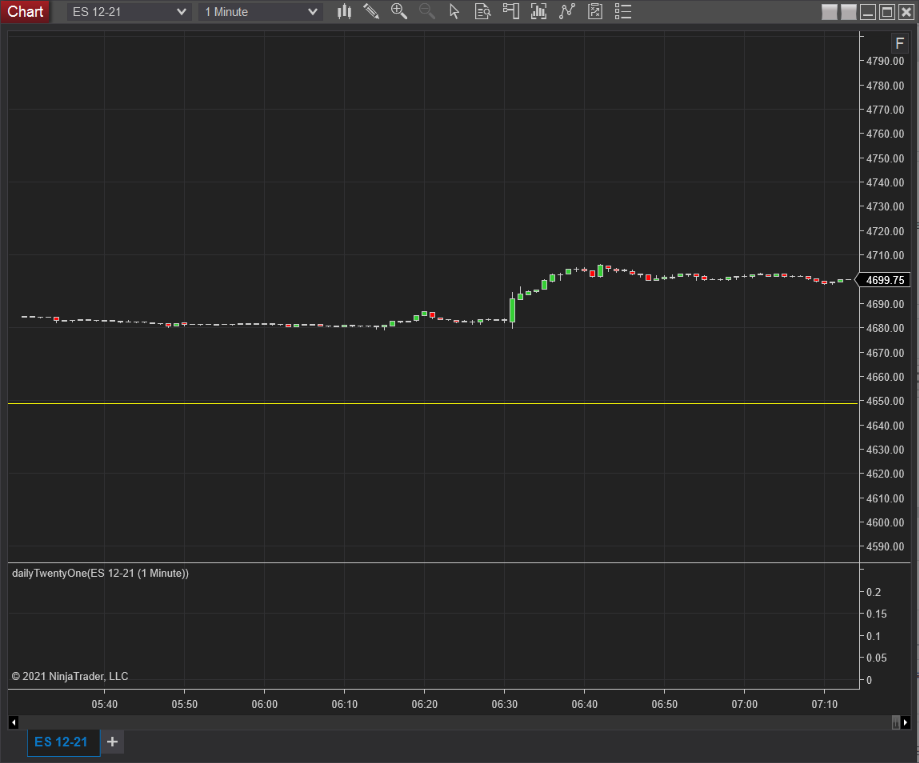Viewport: 919px width, 763px height.
Task: Select the ES 12-21 chart tab
Action: click(63, 742)
